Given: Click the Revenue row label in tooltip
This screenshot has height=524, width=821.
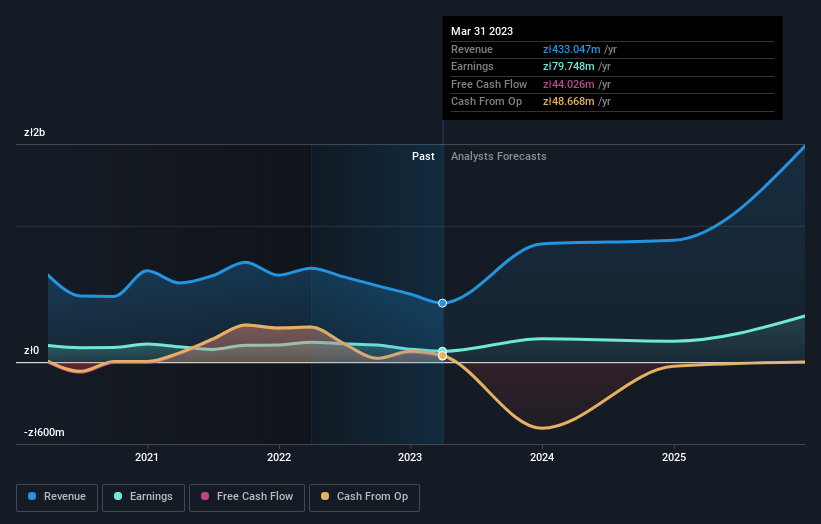Looking at the screenshot, I should (x=472, y=49).
